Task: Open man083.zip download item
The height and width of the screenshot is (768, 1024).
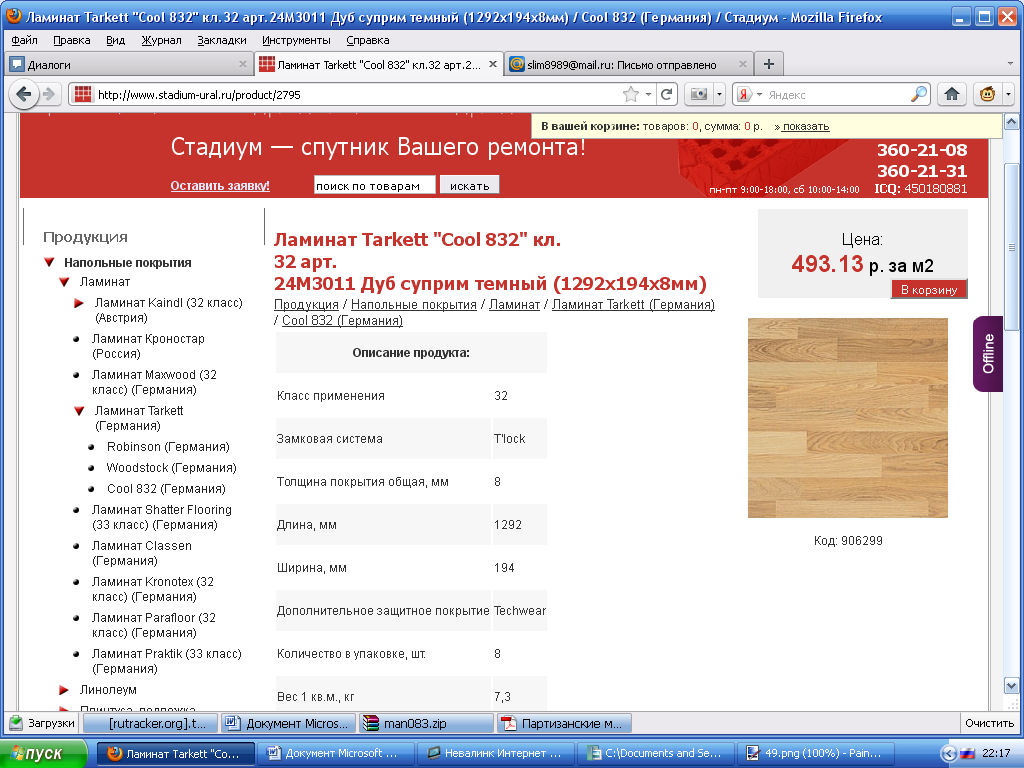Action: [x=426, y=723]
